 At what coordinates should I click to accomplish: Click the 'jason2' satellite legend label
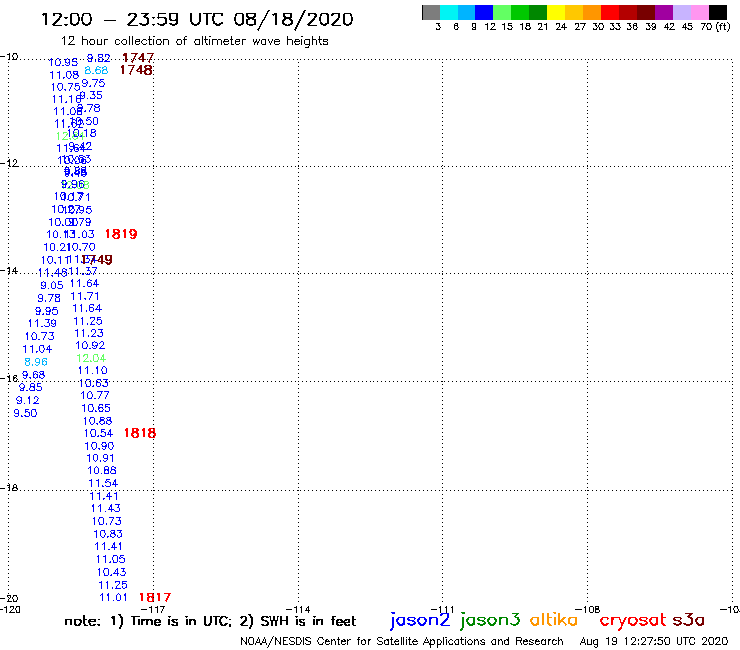tap(420, 620)
